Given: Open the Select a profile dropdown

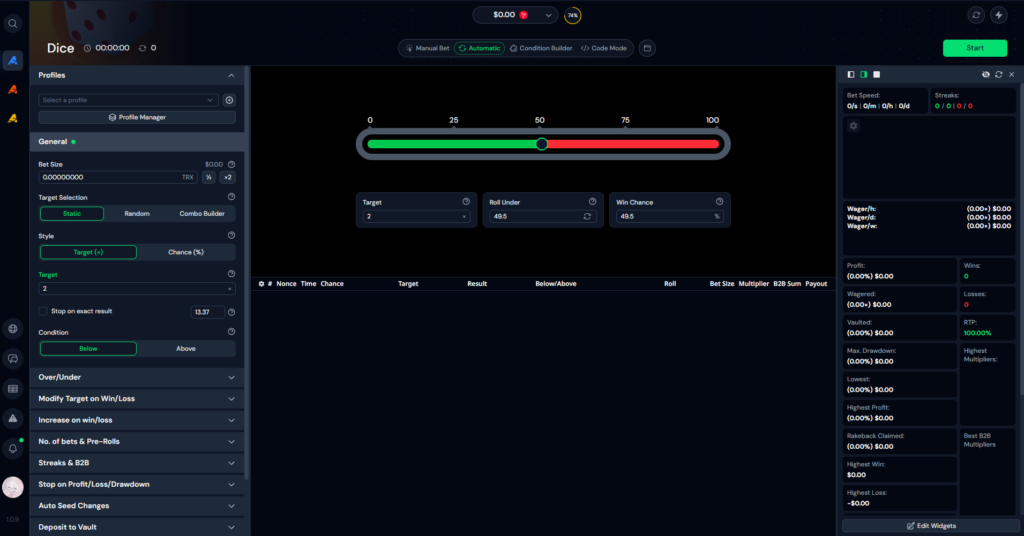Looking at the screenshot, I should 128,100.
